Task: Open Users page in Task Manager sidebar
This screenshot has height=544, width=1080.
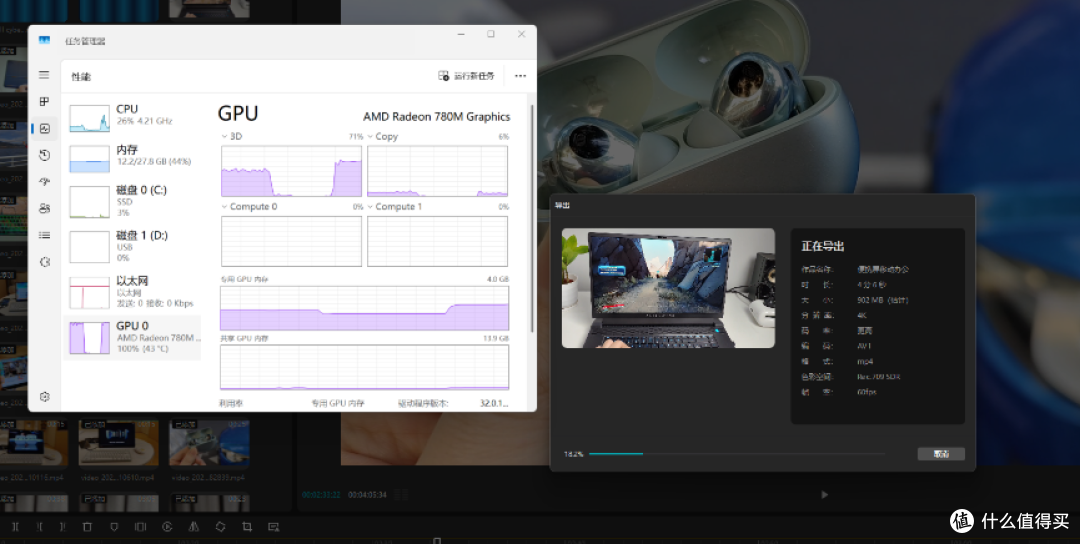Action: (x=44, y=209)
